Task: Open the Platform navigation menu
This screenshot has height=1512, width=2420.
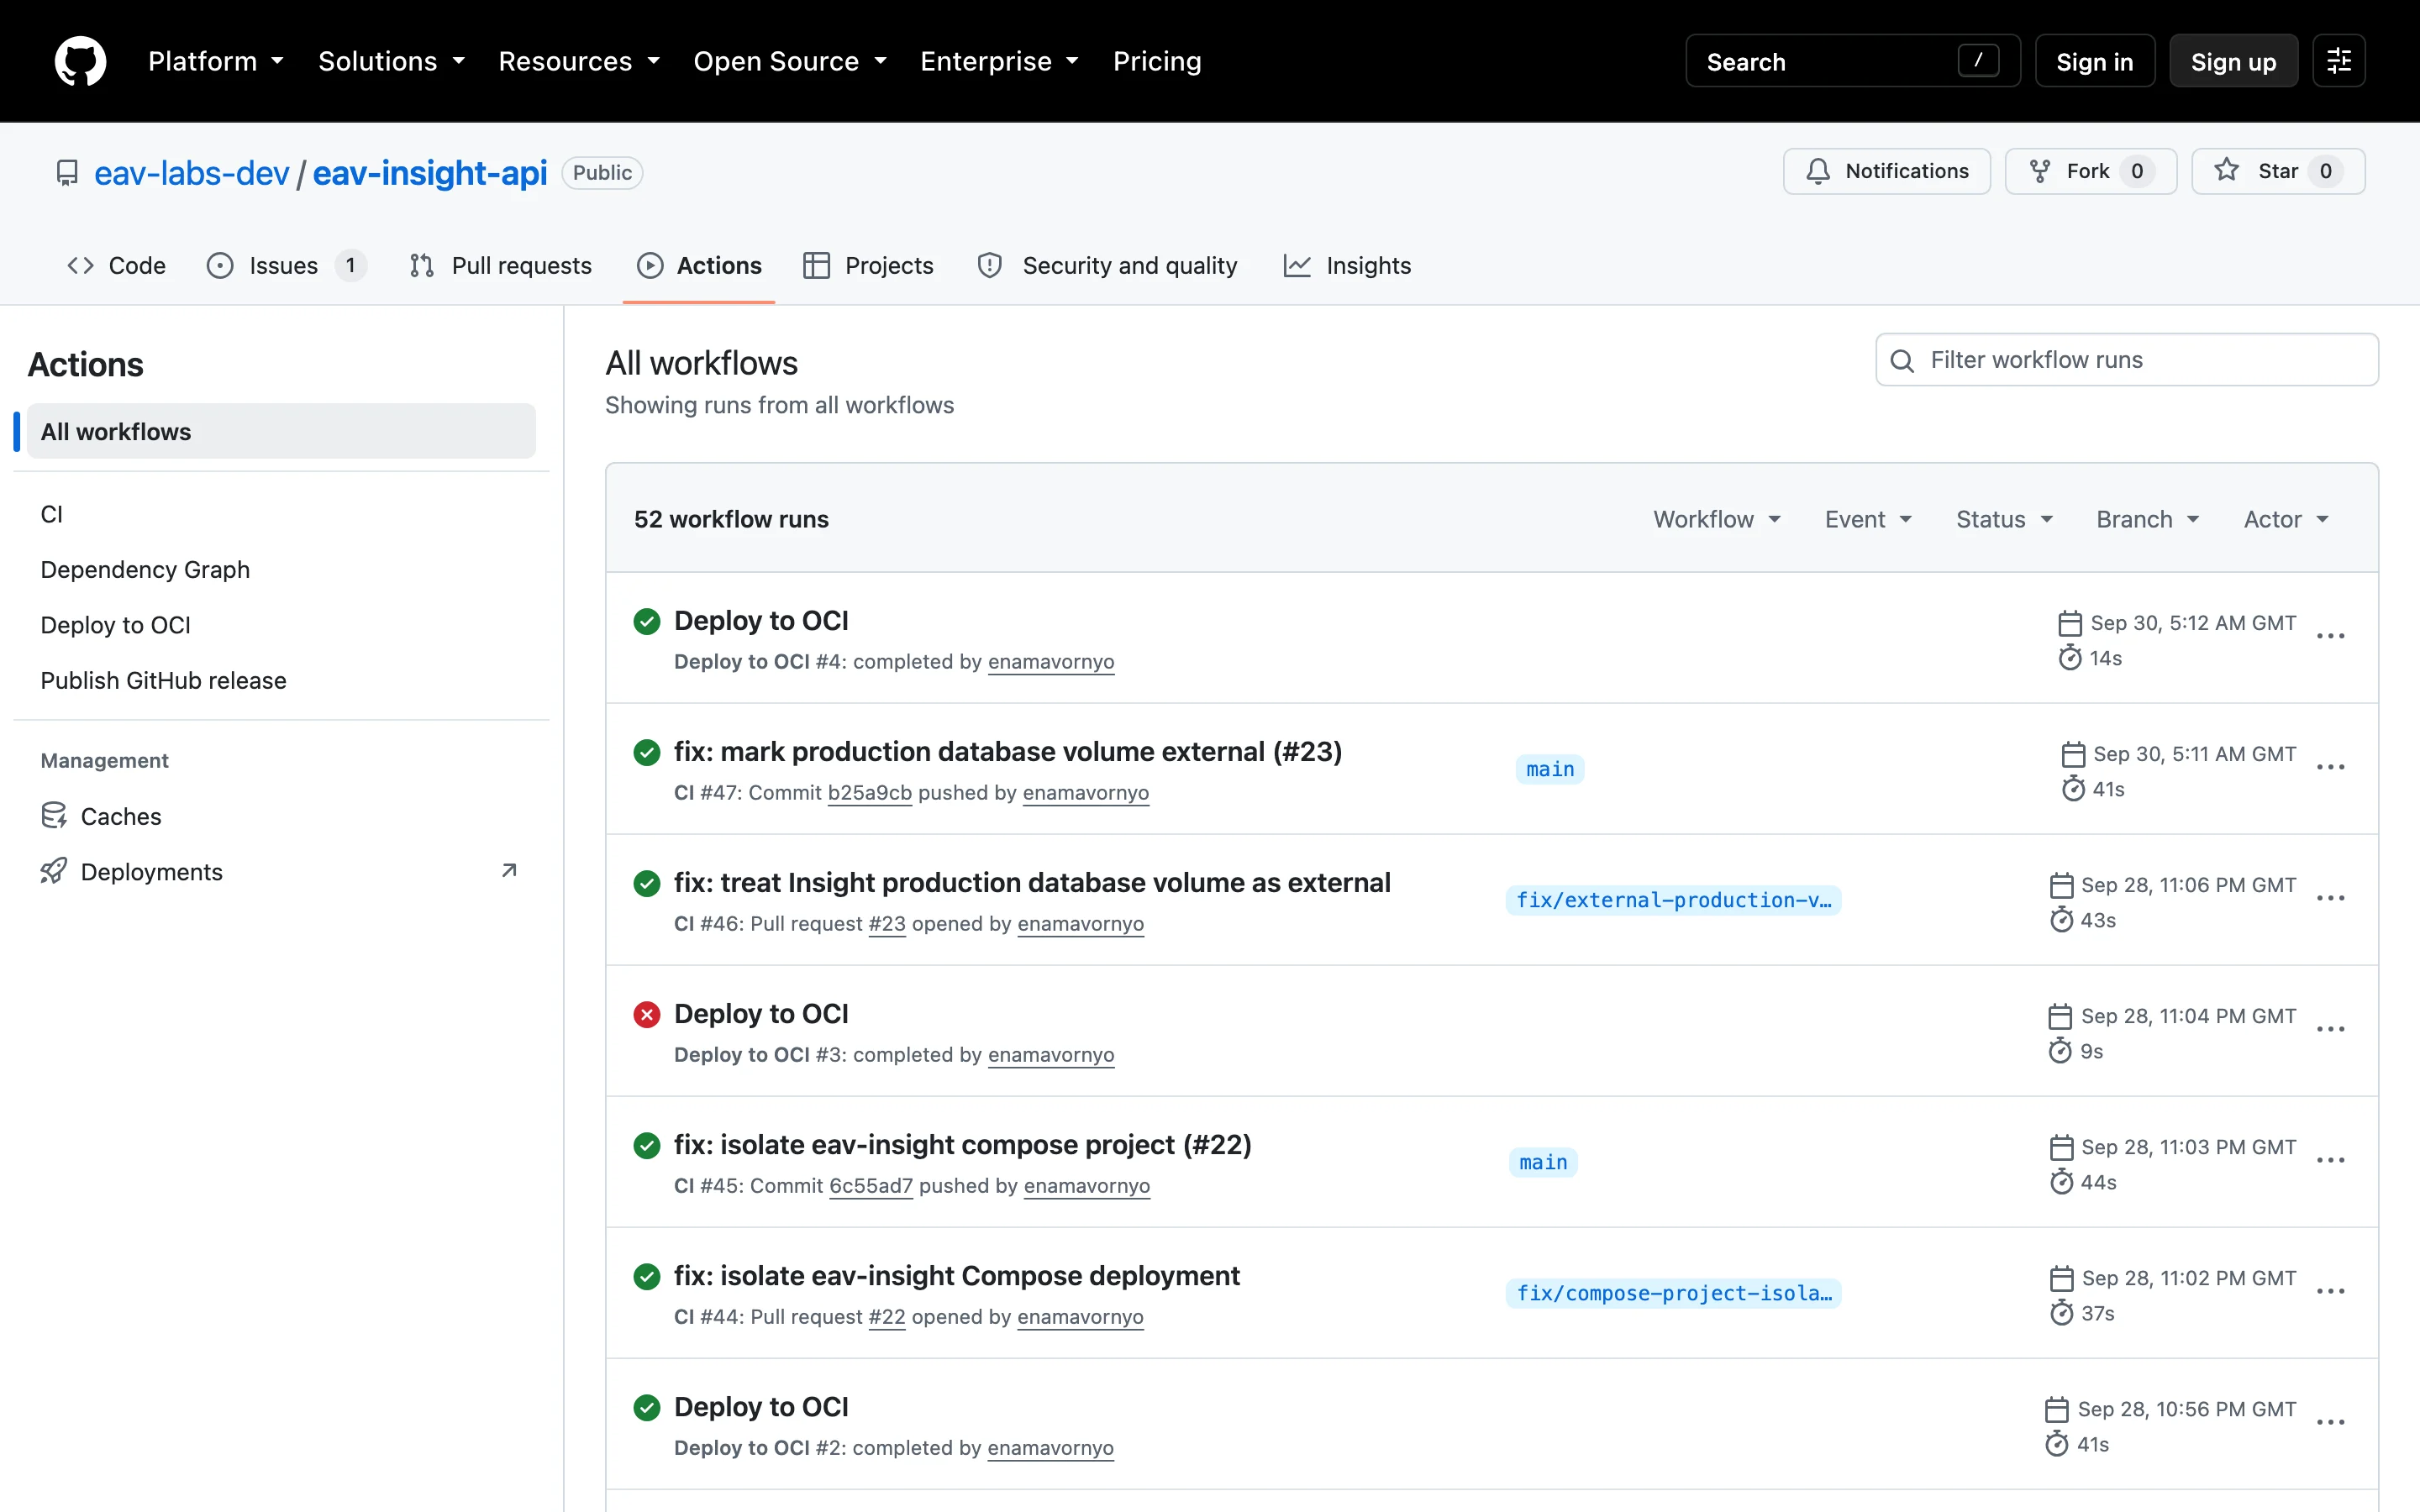Action: point(216,61)
